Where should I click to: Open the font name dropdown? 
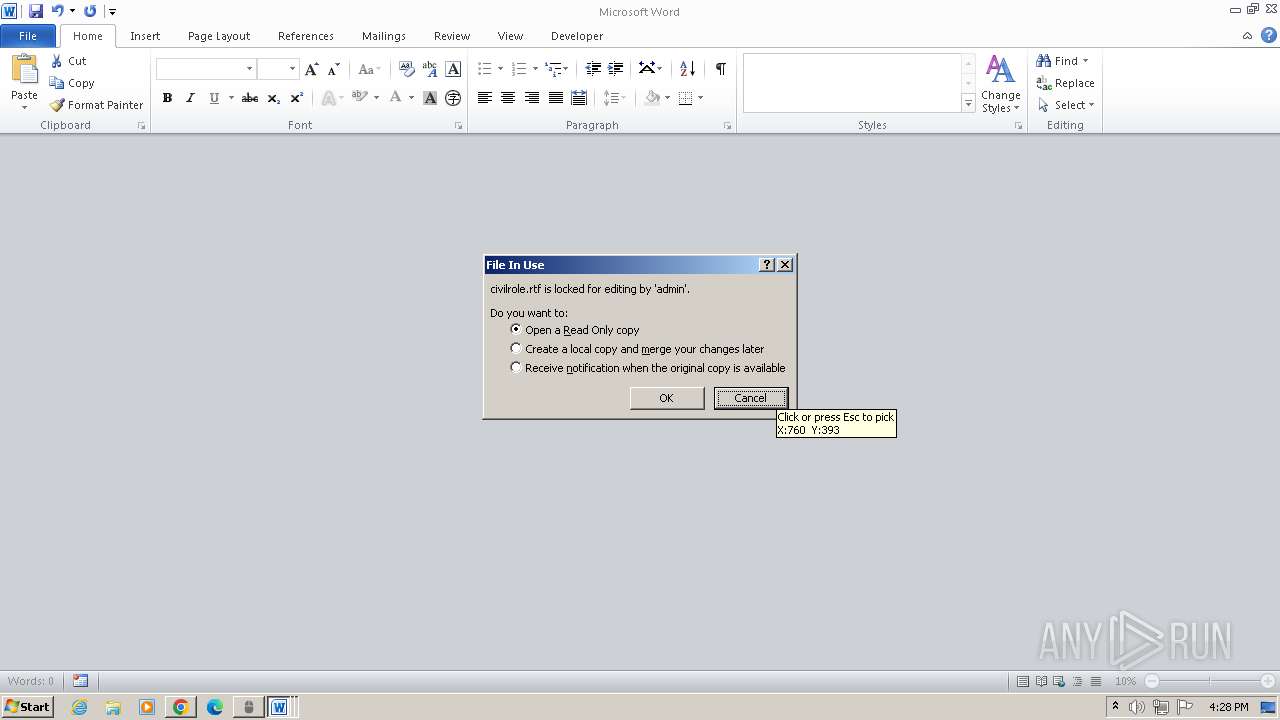tap(249, 69)
